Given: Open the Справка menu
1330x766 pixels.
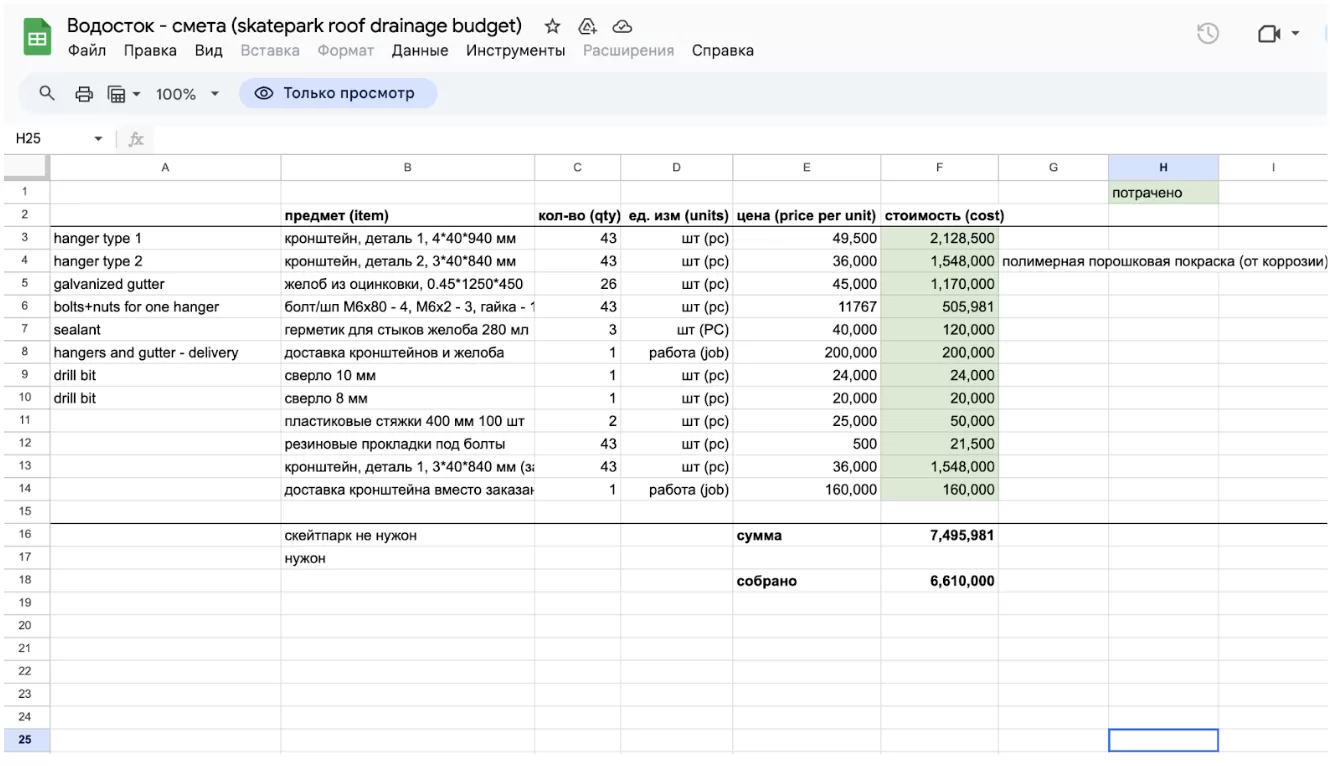Looking at the screenshot, I should point(722,51).
